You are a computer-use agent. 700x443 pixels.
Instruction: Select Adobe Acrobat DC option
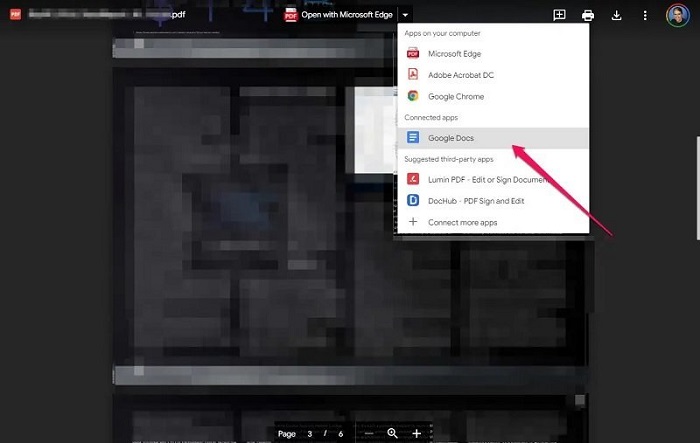tap(493, 75)
